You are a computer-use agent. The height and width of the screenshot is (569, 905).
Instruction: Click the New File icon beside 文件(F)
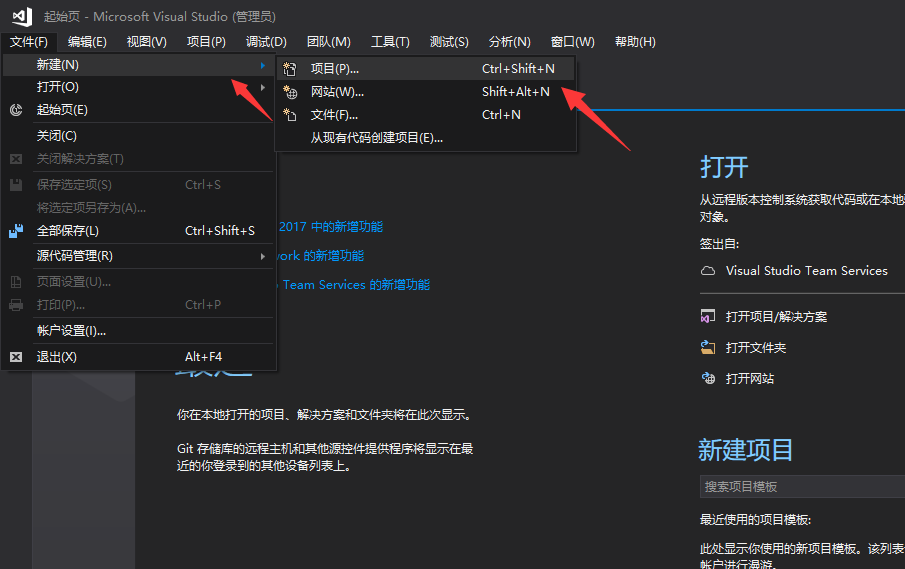click(x=290, y=115)
